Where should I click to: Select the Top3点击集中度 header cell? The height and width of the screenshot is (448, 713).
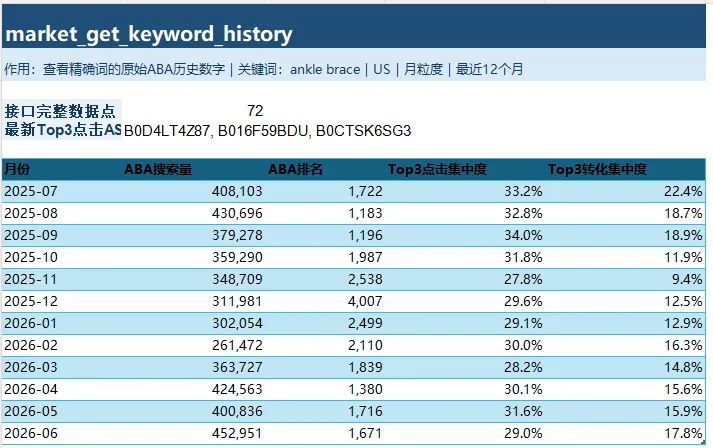tap(466, 169)
